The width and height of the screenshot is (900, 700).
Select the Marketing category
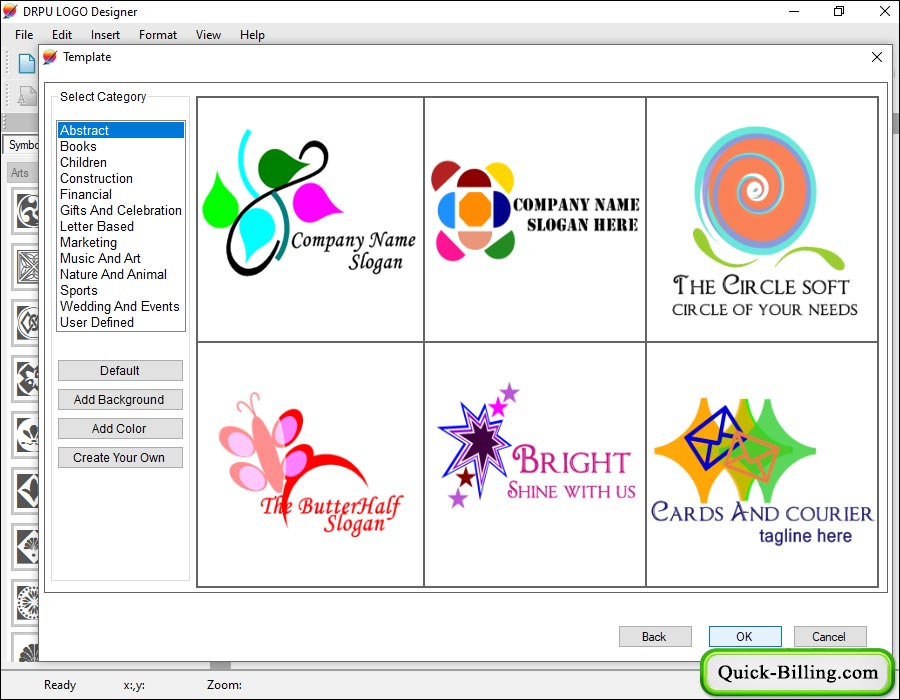pos(121,243)
